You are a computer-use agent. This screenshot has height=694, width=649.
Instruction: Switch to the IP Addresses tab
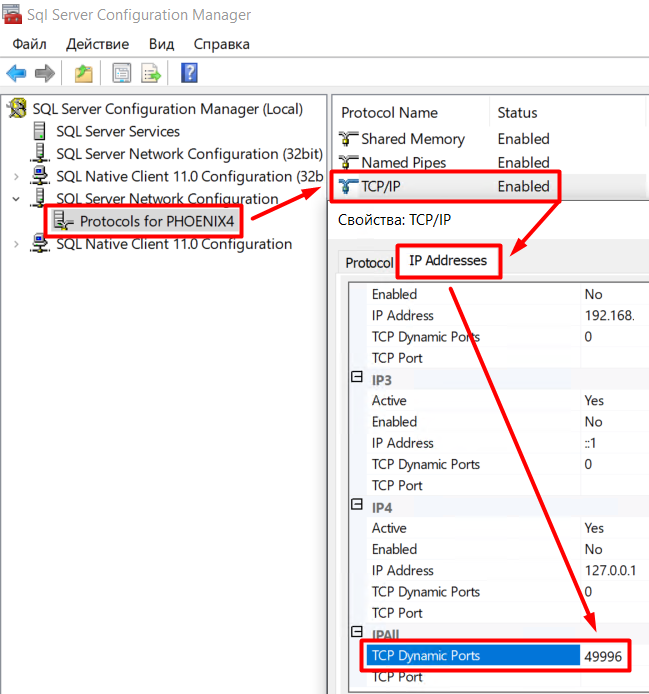tap(448, 261)
